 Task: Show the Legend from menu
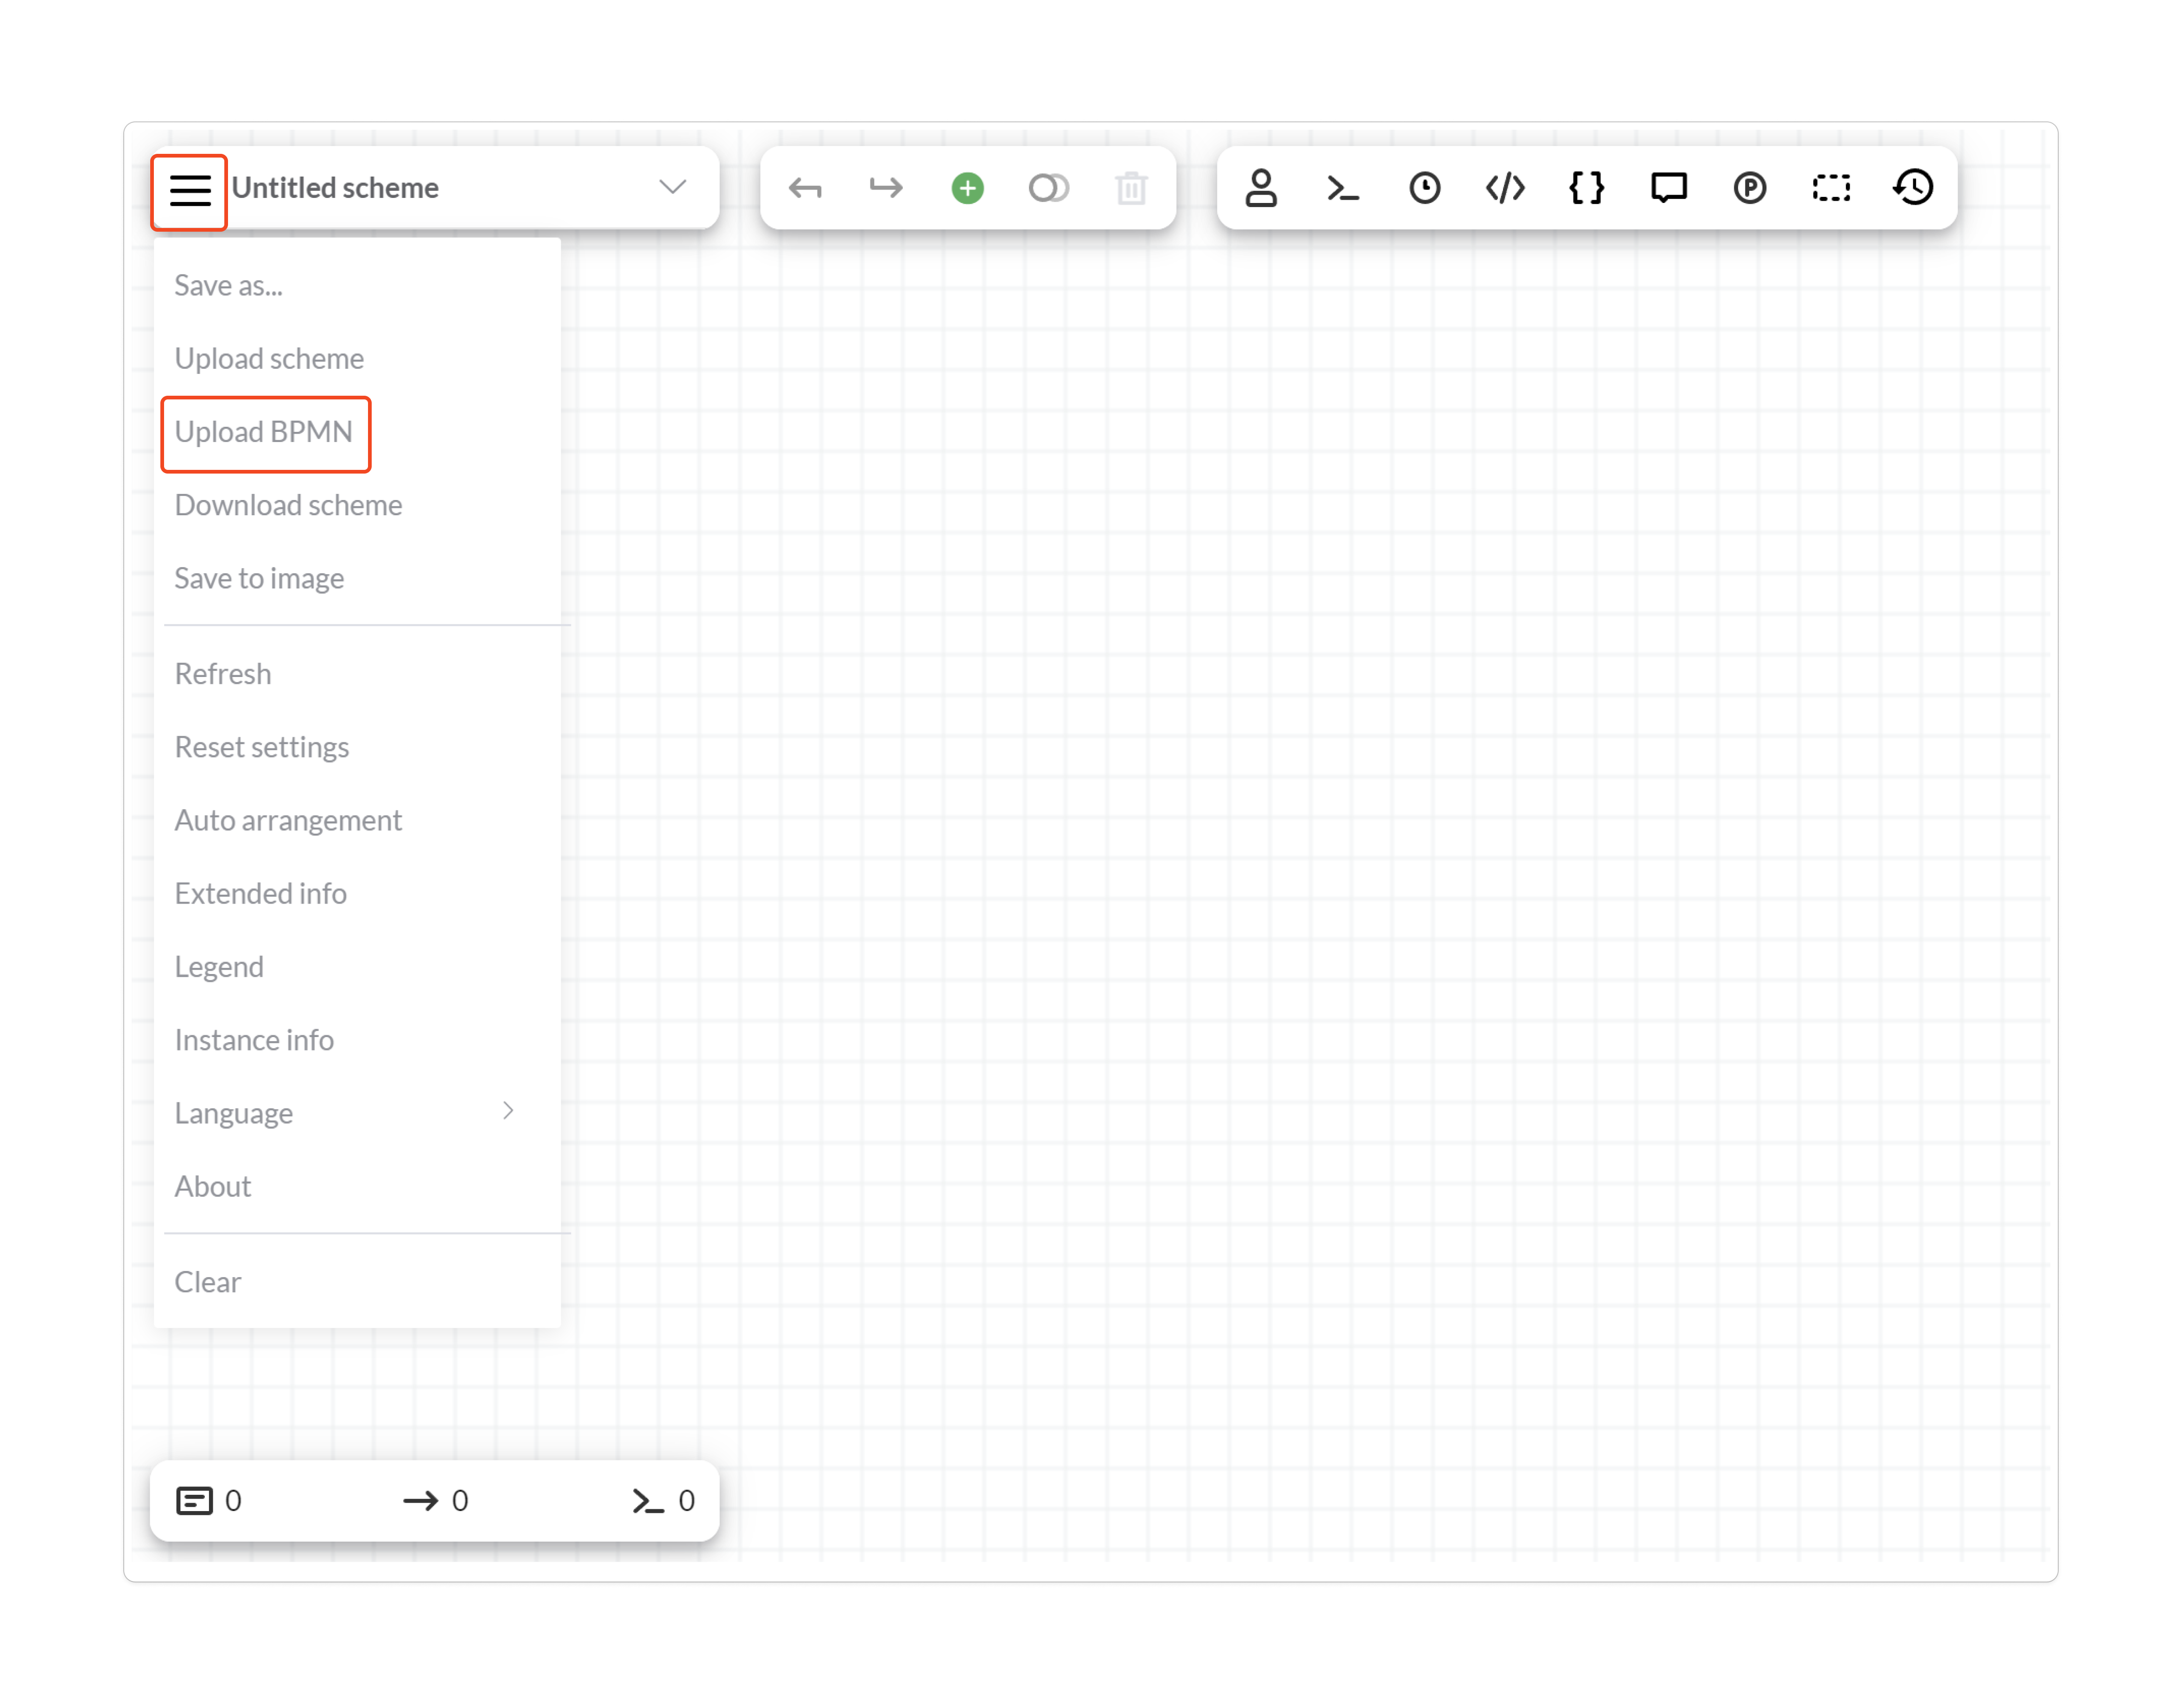(219, 967)
